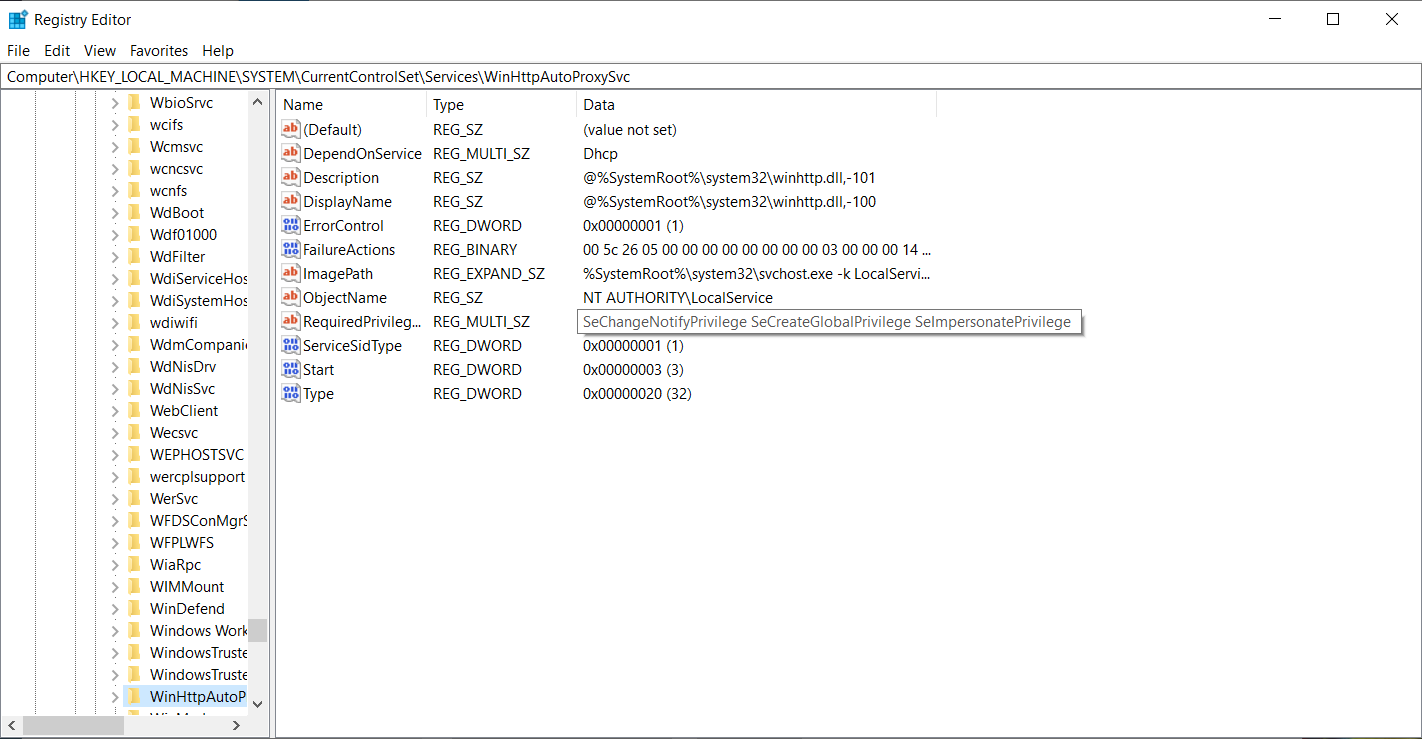Click the WdBoot folder icon
The width and height of the screenshot is (1422, 739).
click(135, 212)
